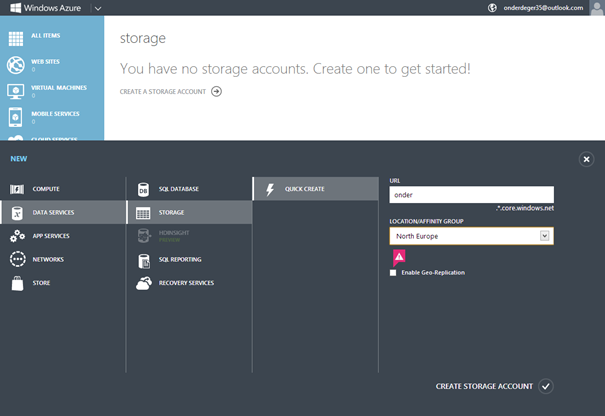Image resolution: width=605 pixels, height=416 pixels.
Task: Click the Networks icon
Action: coord(18,259)
